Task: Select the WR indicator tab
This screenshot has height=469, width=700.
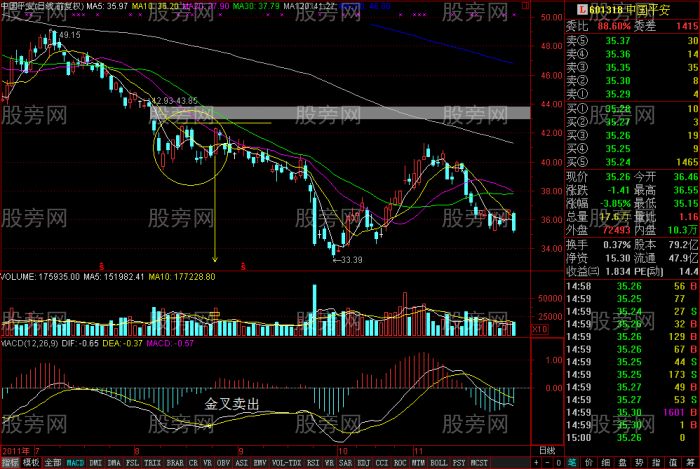Action: (329, 463)
